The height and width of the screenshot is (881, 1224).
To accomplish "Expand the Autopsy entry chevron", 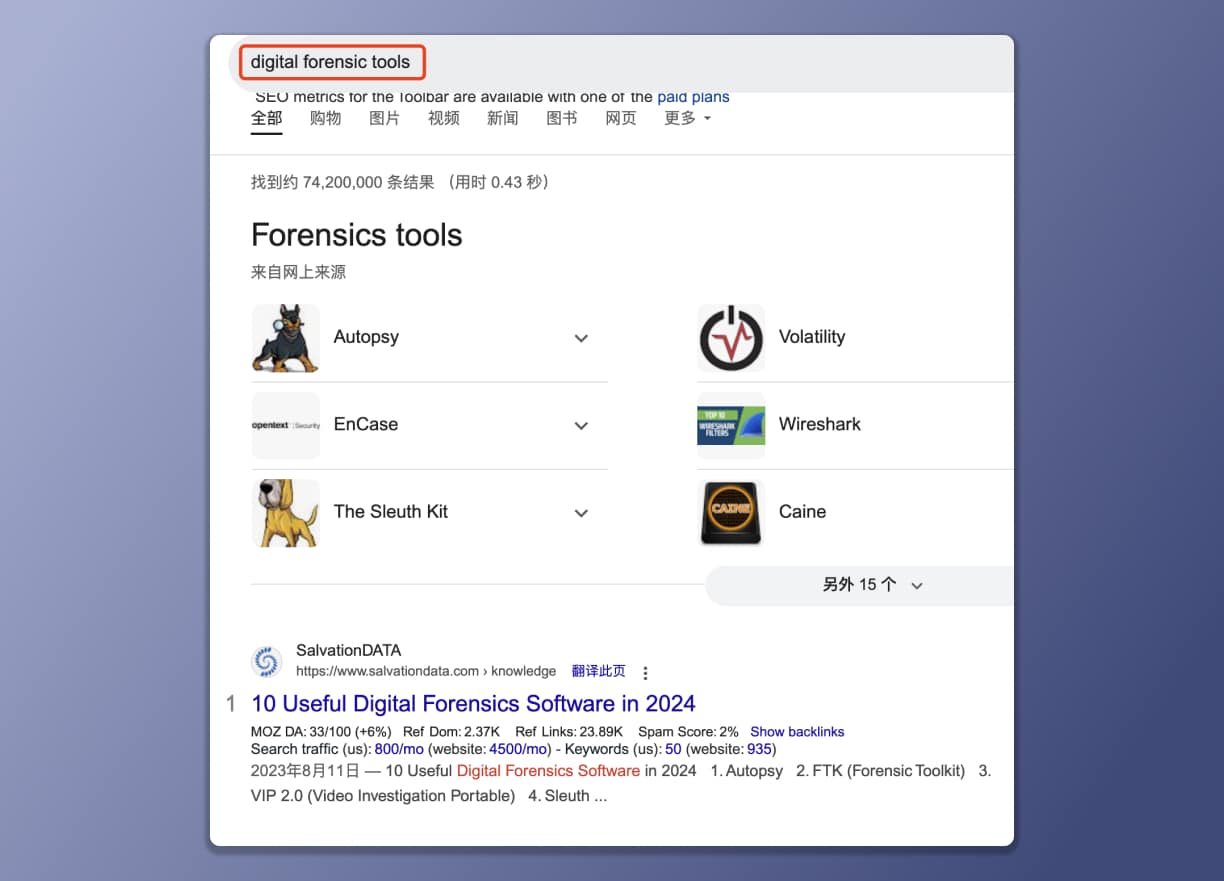I will coord(581,338).
